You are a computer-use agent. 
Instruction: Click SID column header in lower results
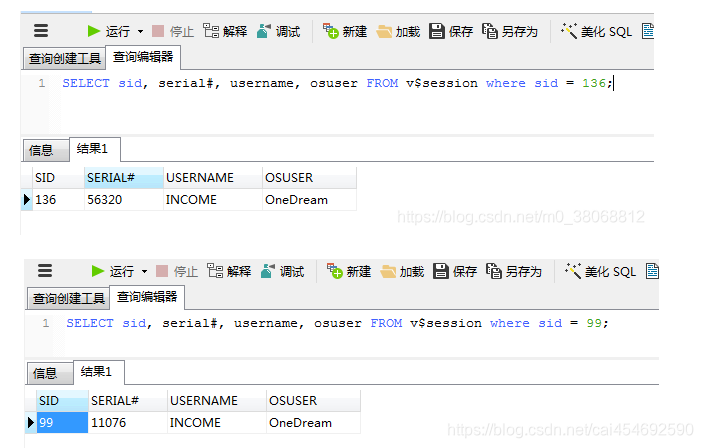coord(62,400)
